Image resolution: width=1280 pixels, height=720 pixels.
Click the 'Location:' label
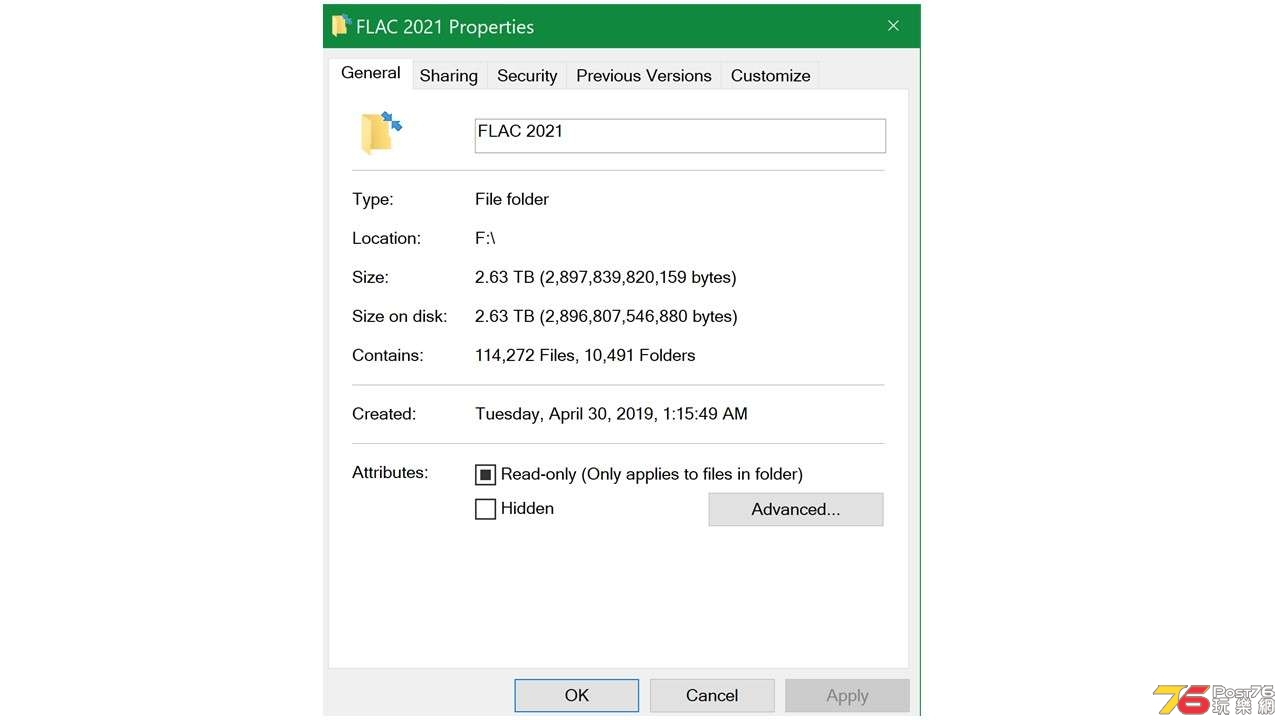tap(386, 238)
